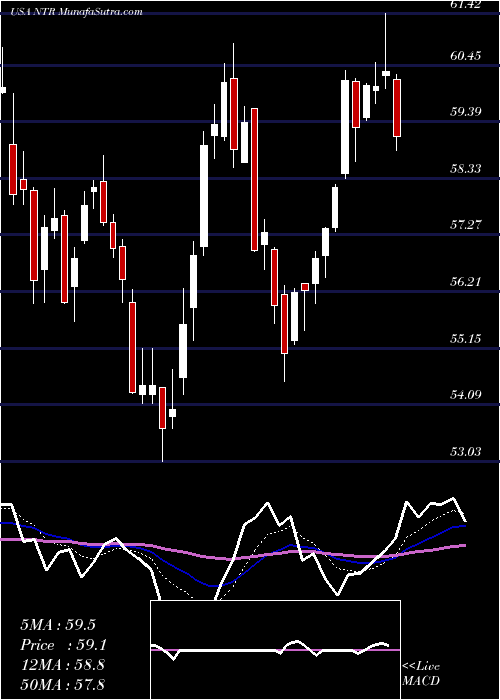Click the 60.45 price axis label
500x700 pixels.
(467, 56)
